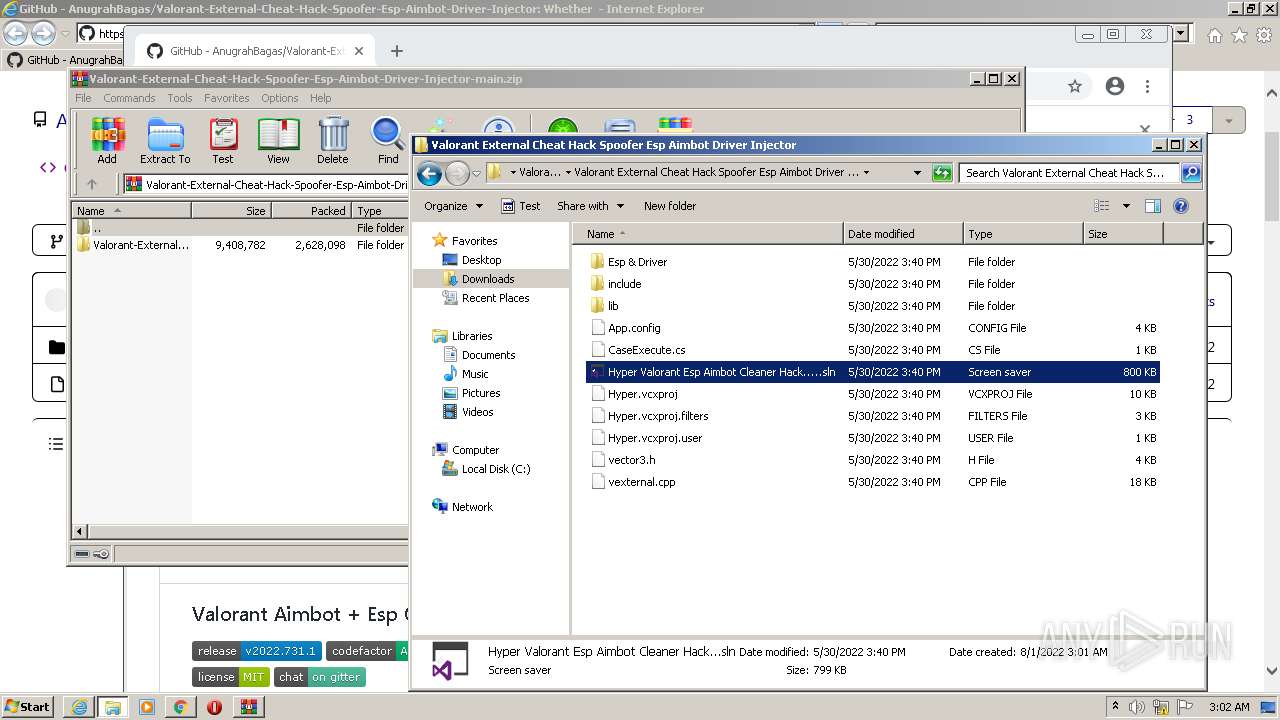Open a new Chrome tab
1280x720 pixels.
(x=397, y=51)
